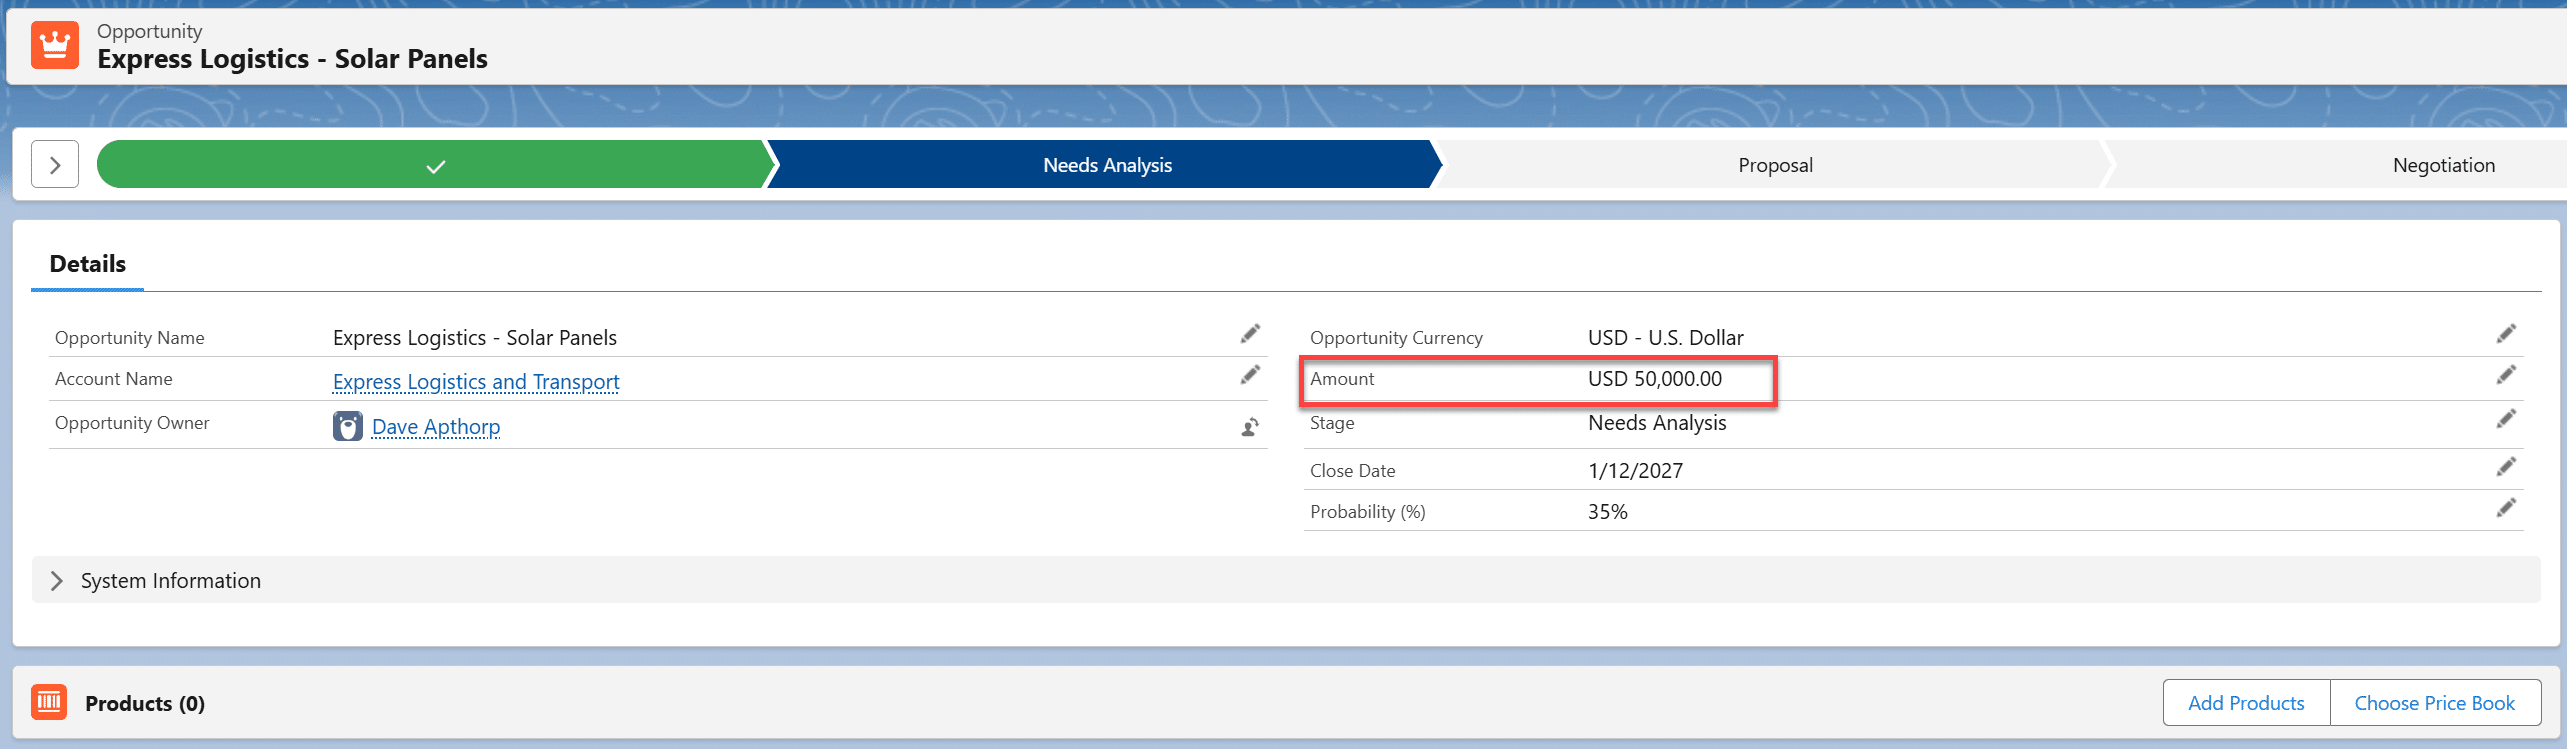
Task: Select the Details tab
Action: (x=87, y=264)
